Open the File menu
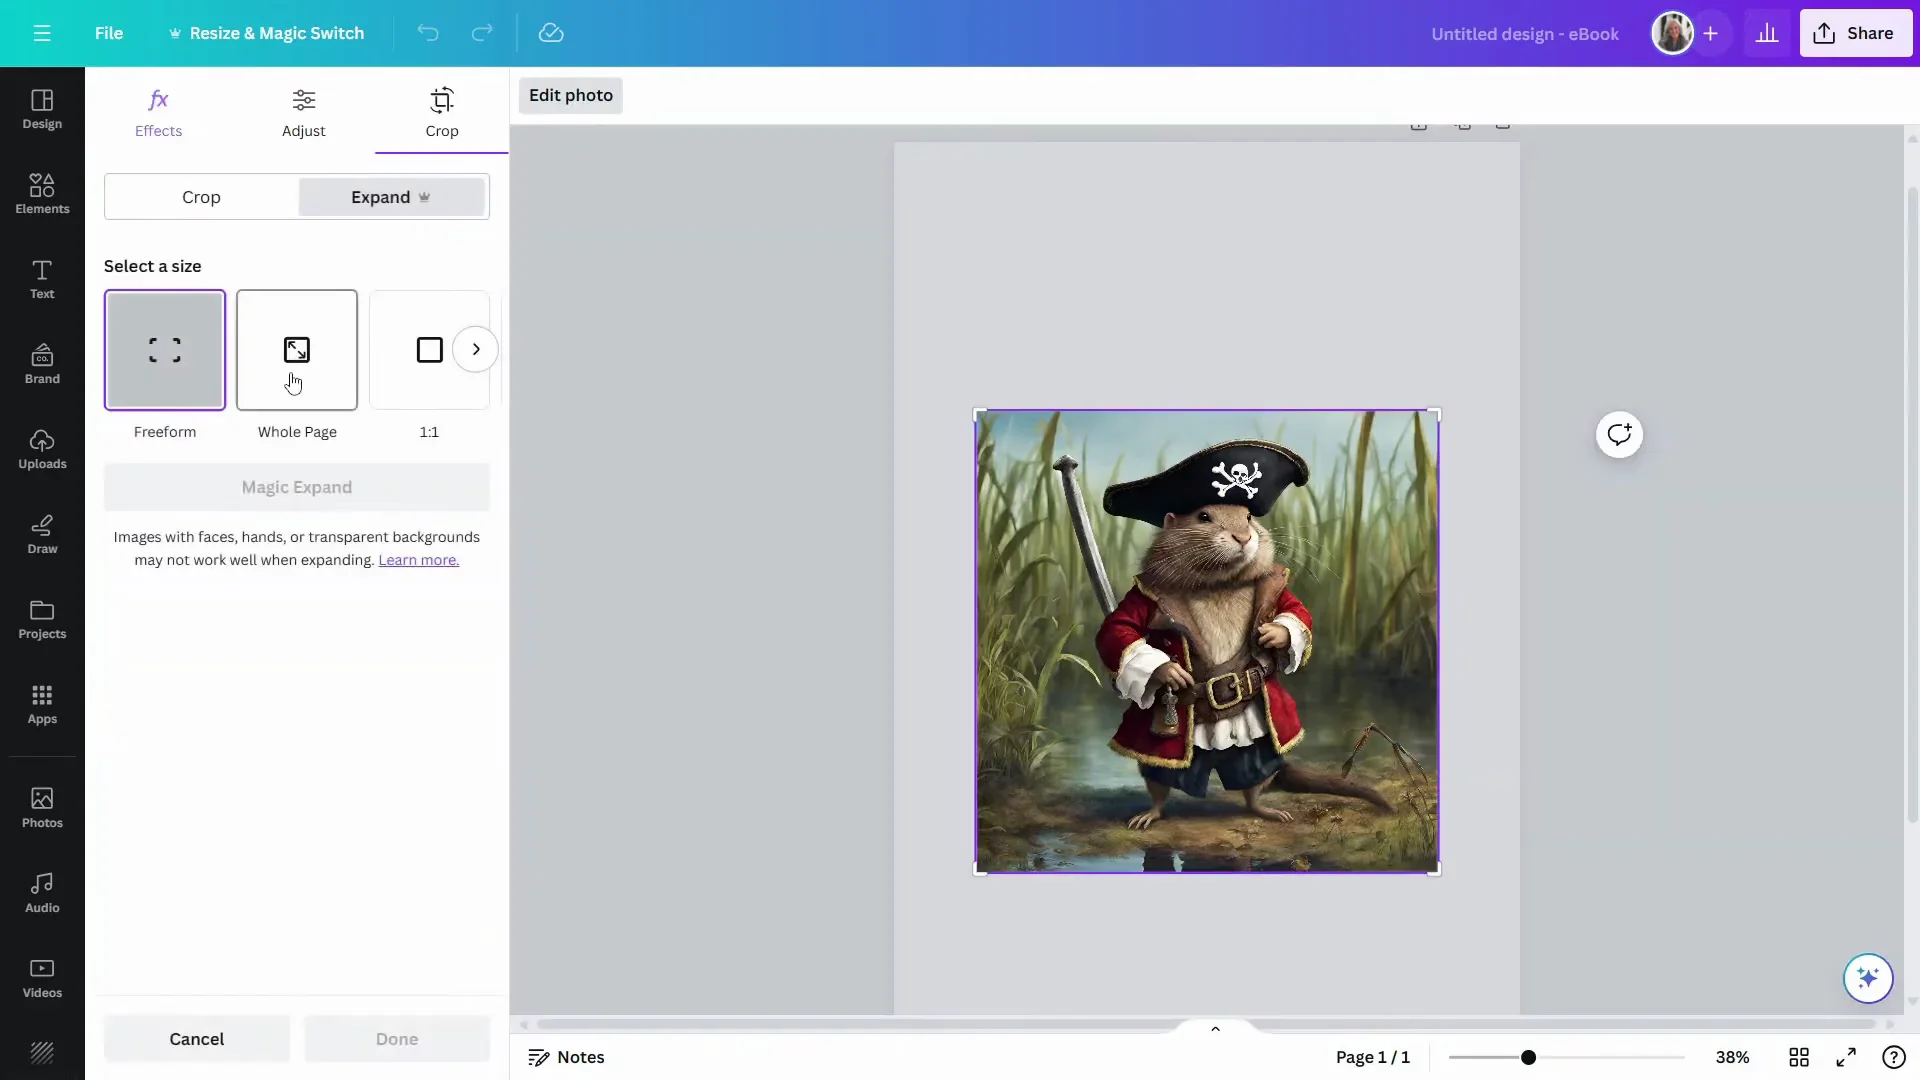Viewport: 1920px width, 1080px height. point(109,33)
